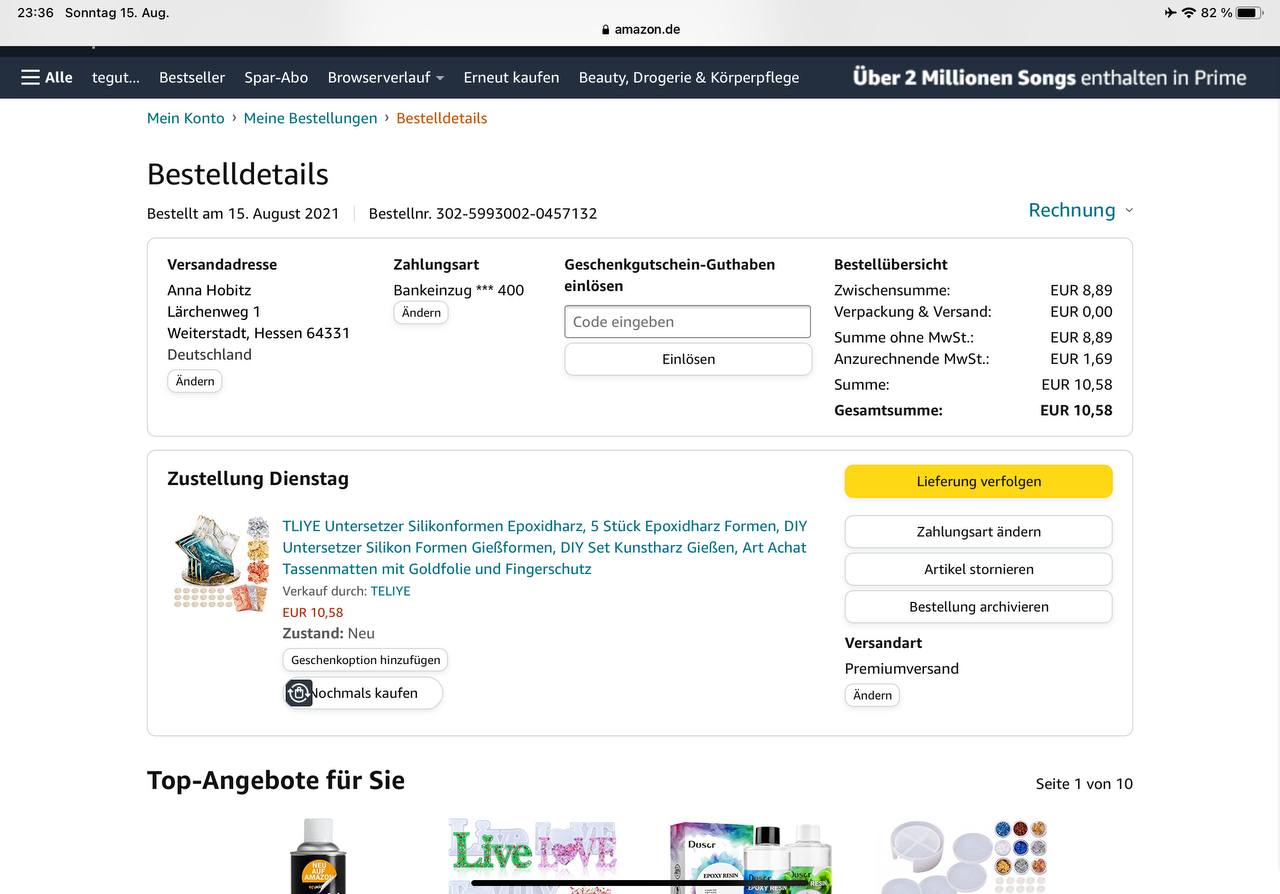Screen dimensions: 1280x894
Task: Open the TLIYE coaster molds product thumbnail
Action: (221, 562)
